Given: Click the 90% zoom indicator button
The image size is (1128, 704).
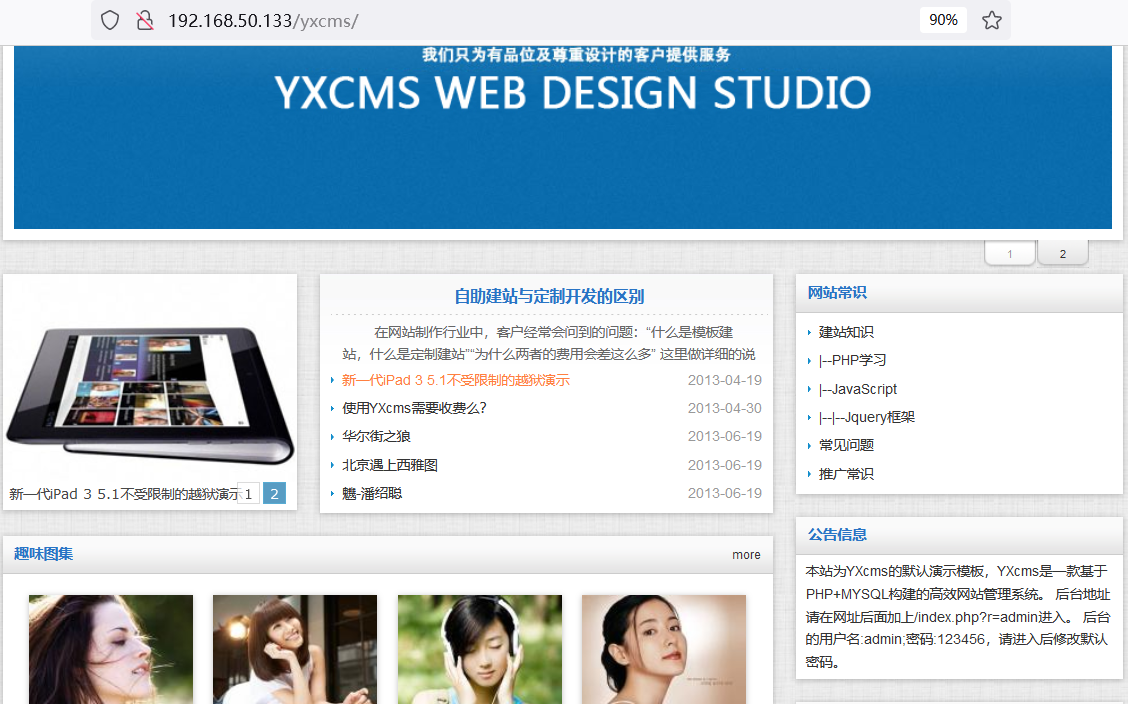Looking at the screenshot, I should pos(942,19).
